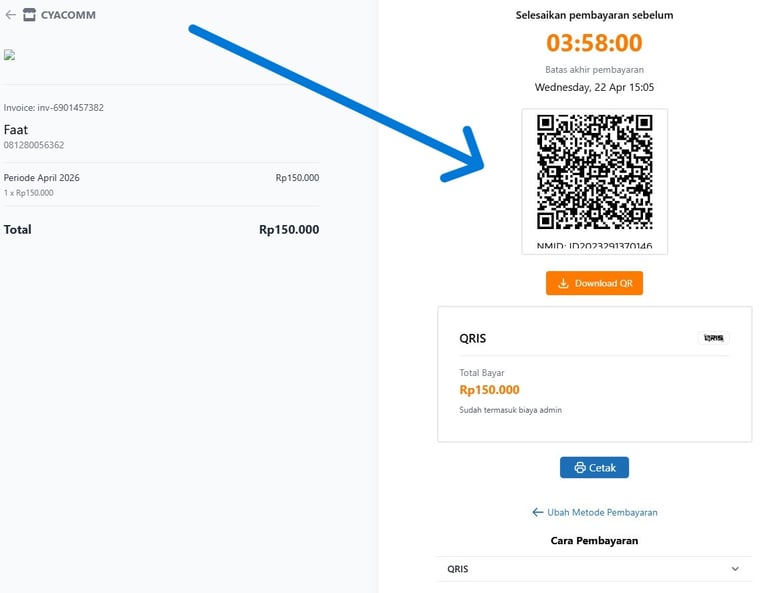Expand the QRIS chevron under Cara Pembayaran
768x593 pixels.
(x=735, y=569)
